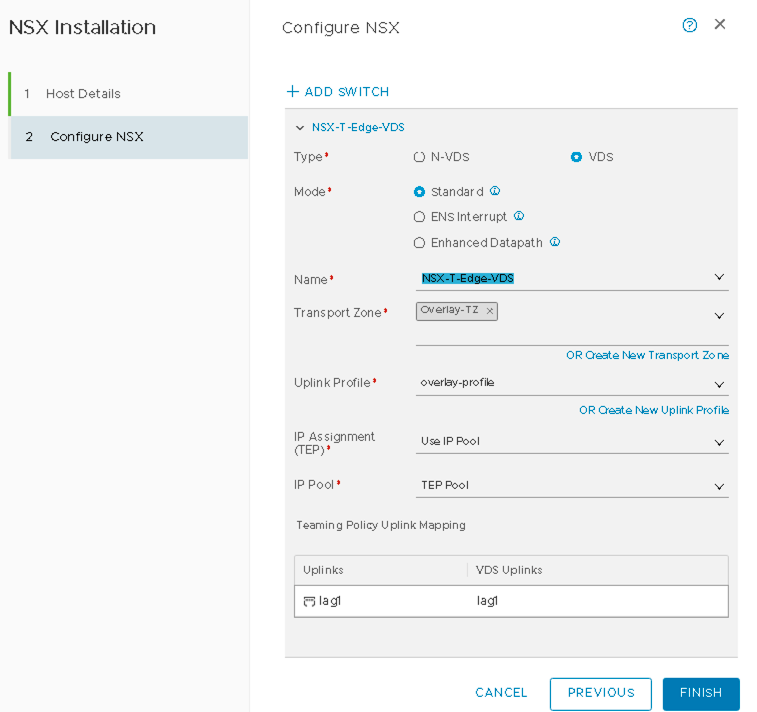Viewport: 757px width, 712px height.
Task: Choose Enhanced Datapath mode option
Action: tap(420, 243)
